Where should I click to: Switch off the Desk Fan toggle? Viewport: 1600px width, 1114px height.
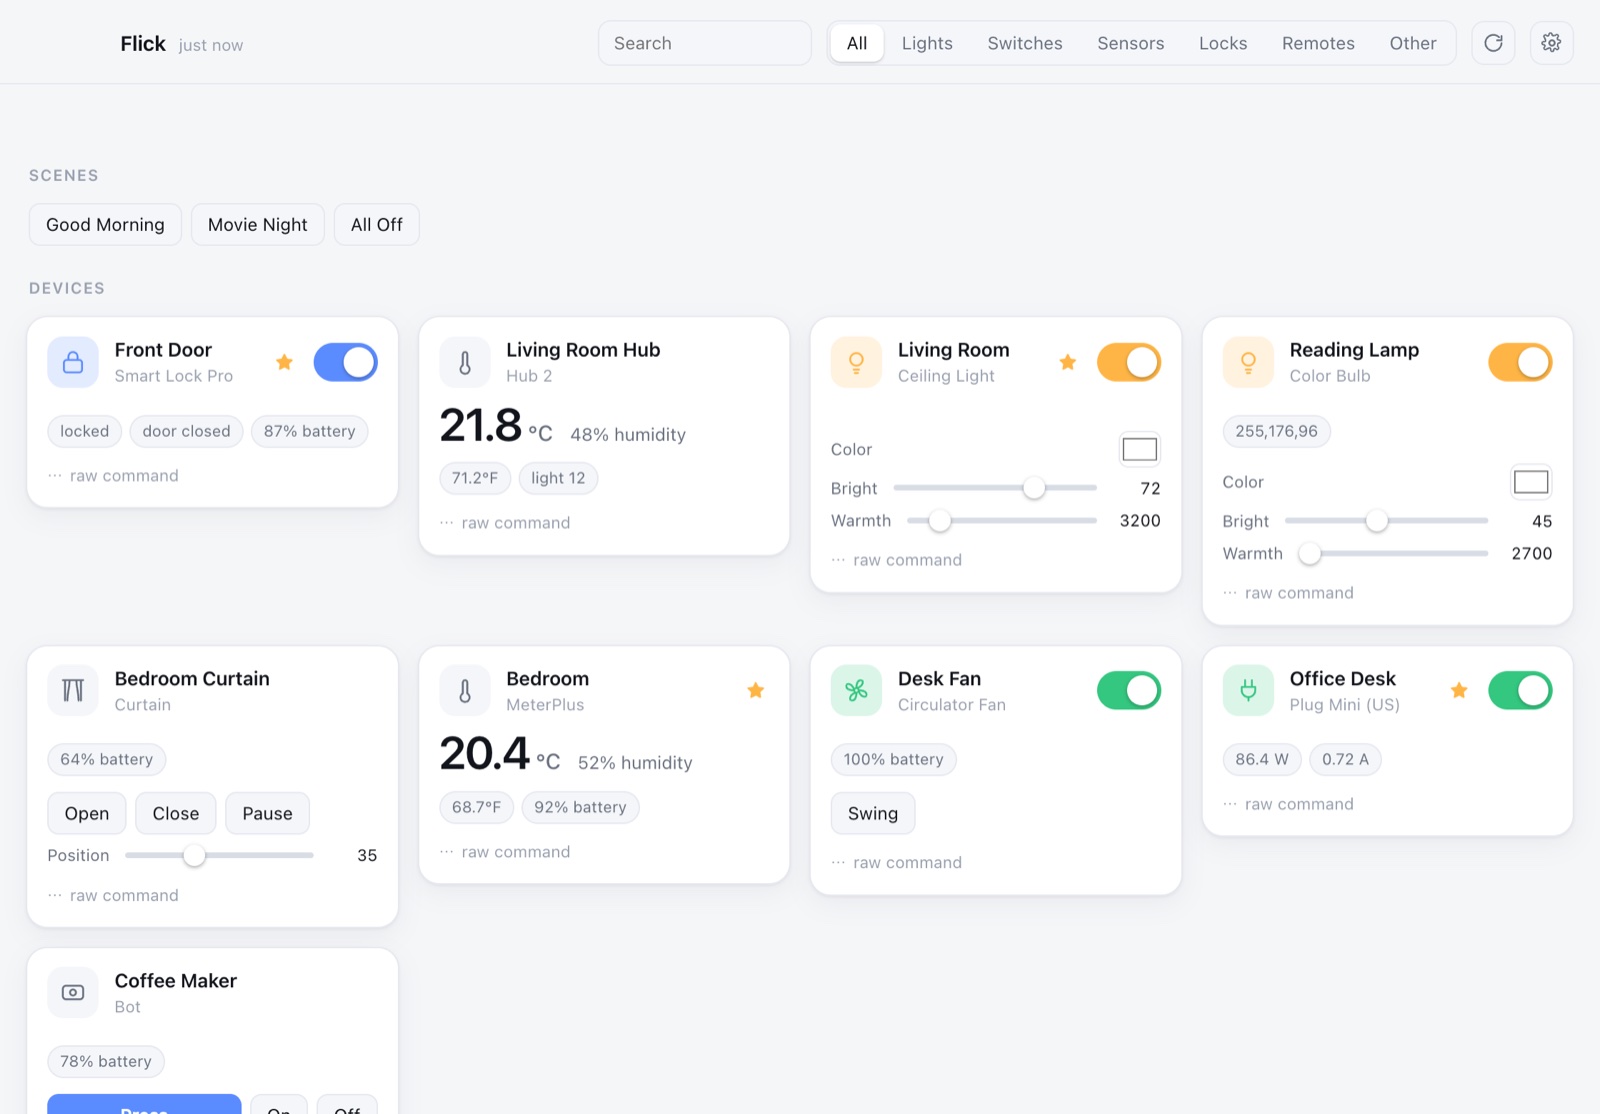pos(1129,691)
